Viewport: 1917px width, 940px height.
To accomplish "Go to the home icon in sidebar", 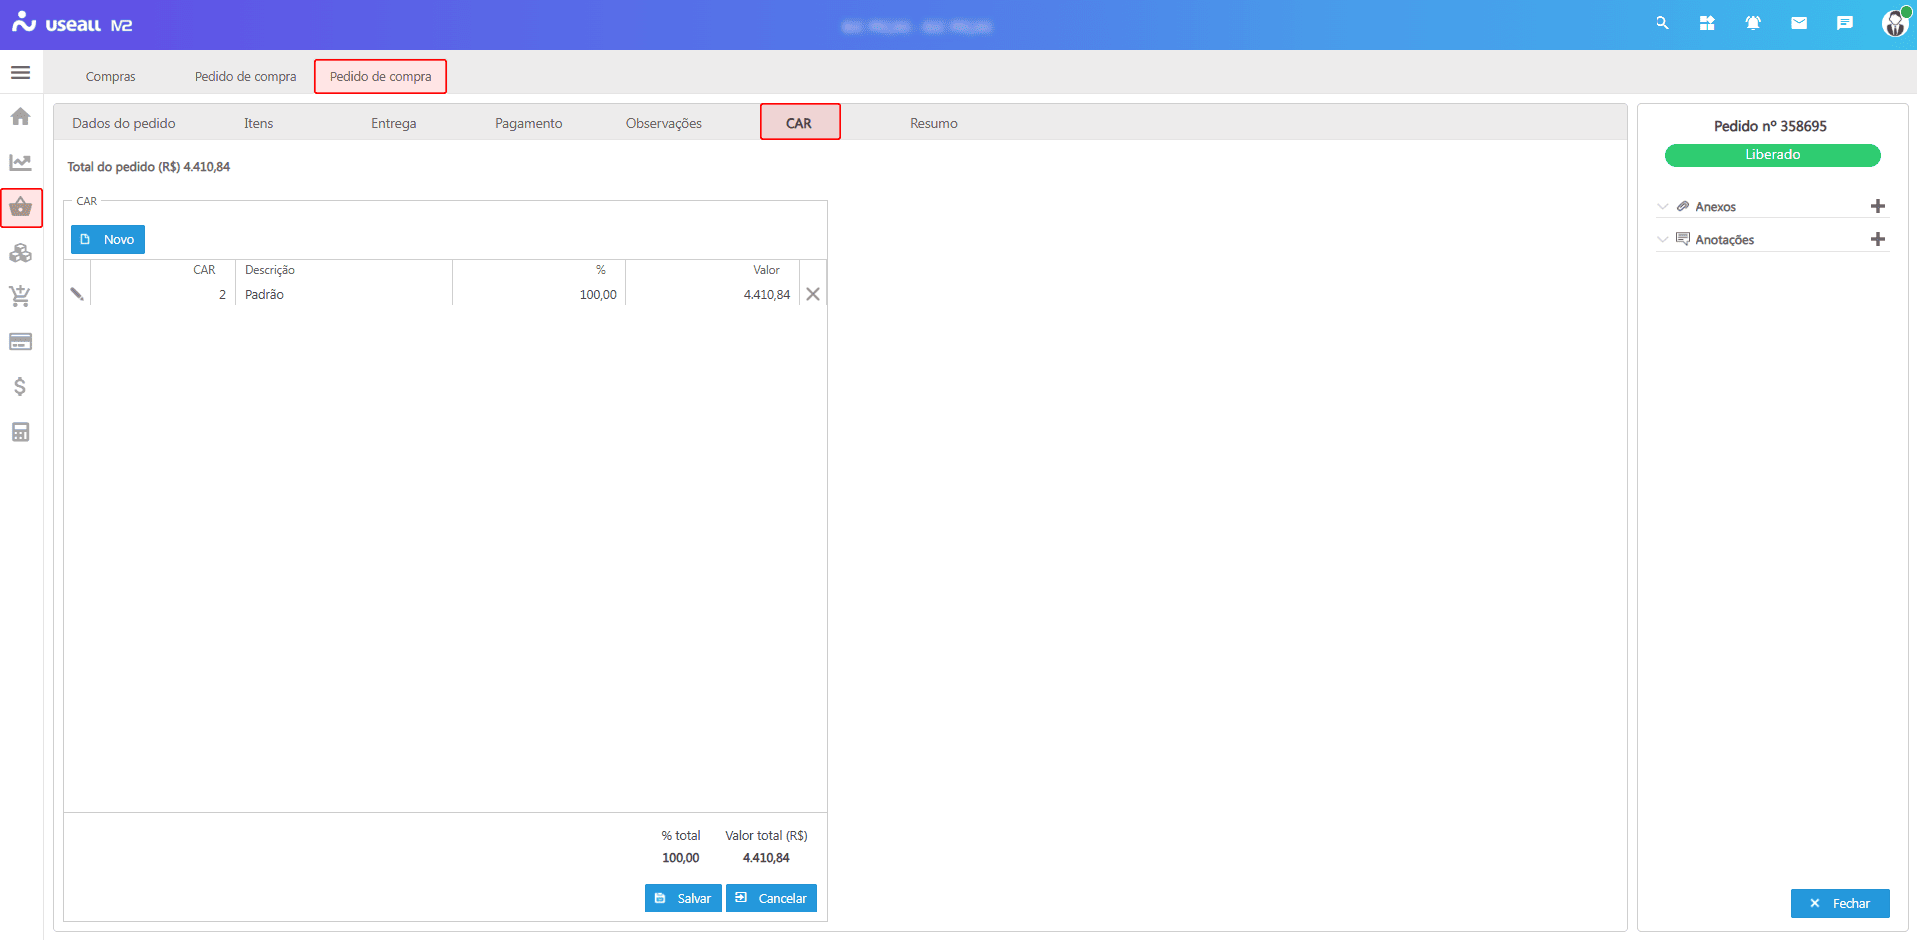I will point(20,117).
